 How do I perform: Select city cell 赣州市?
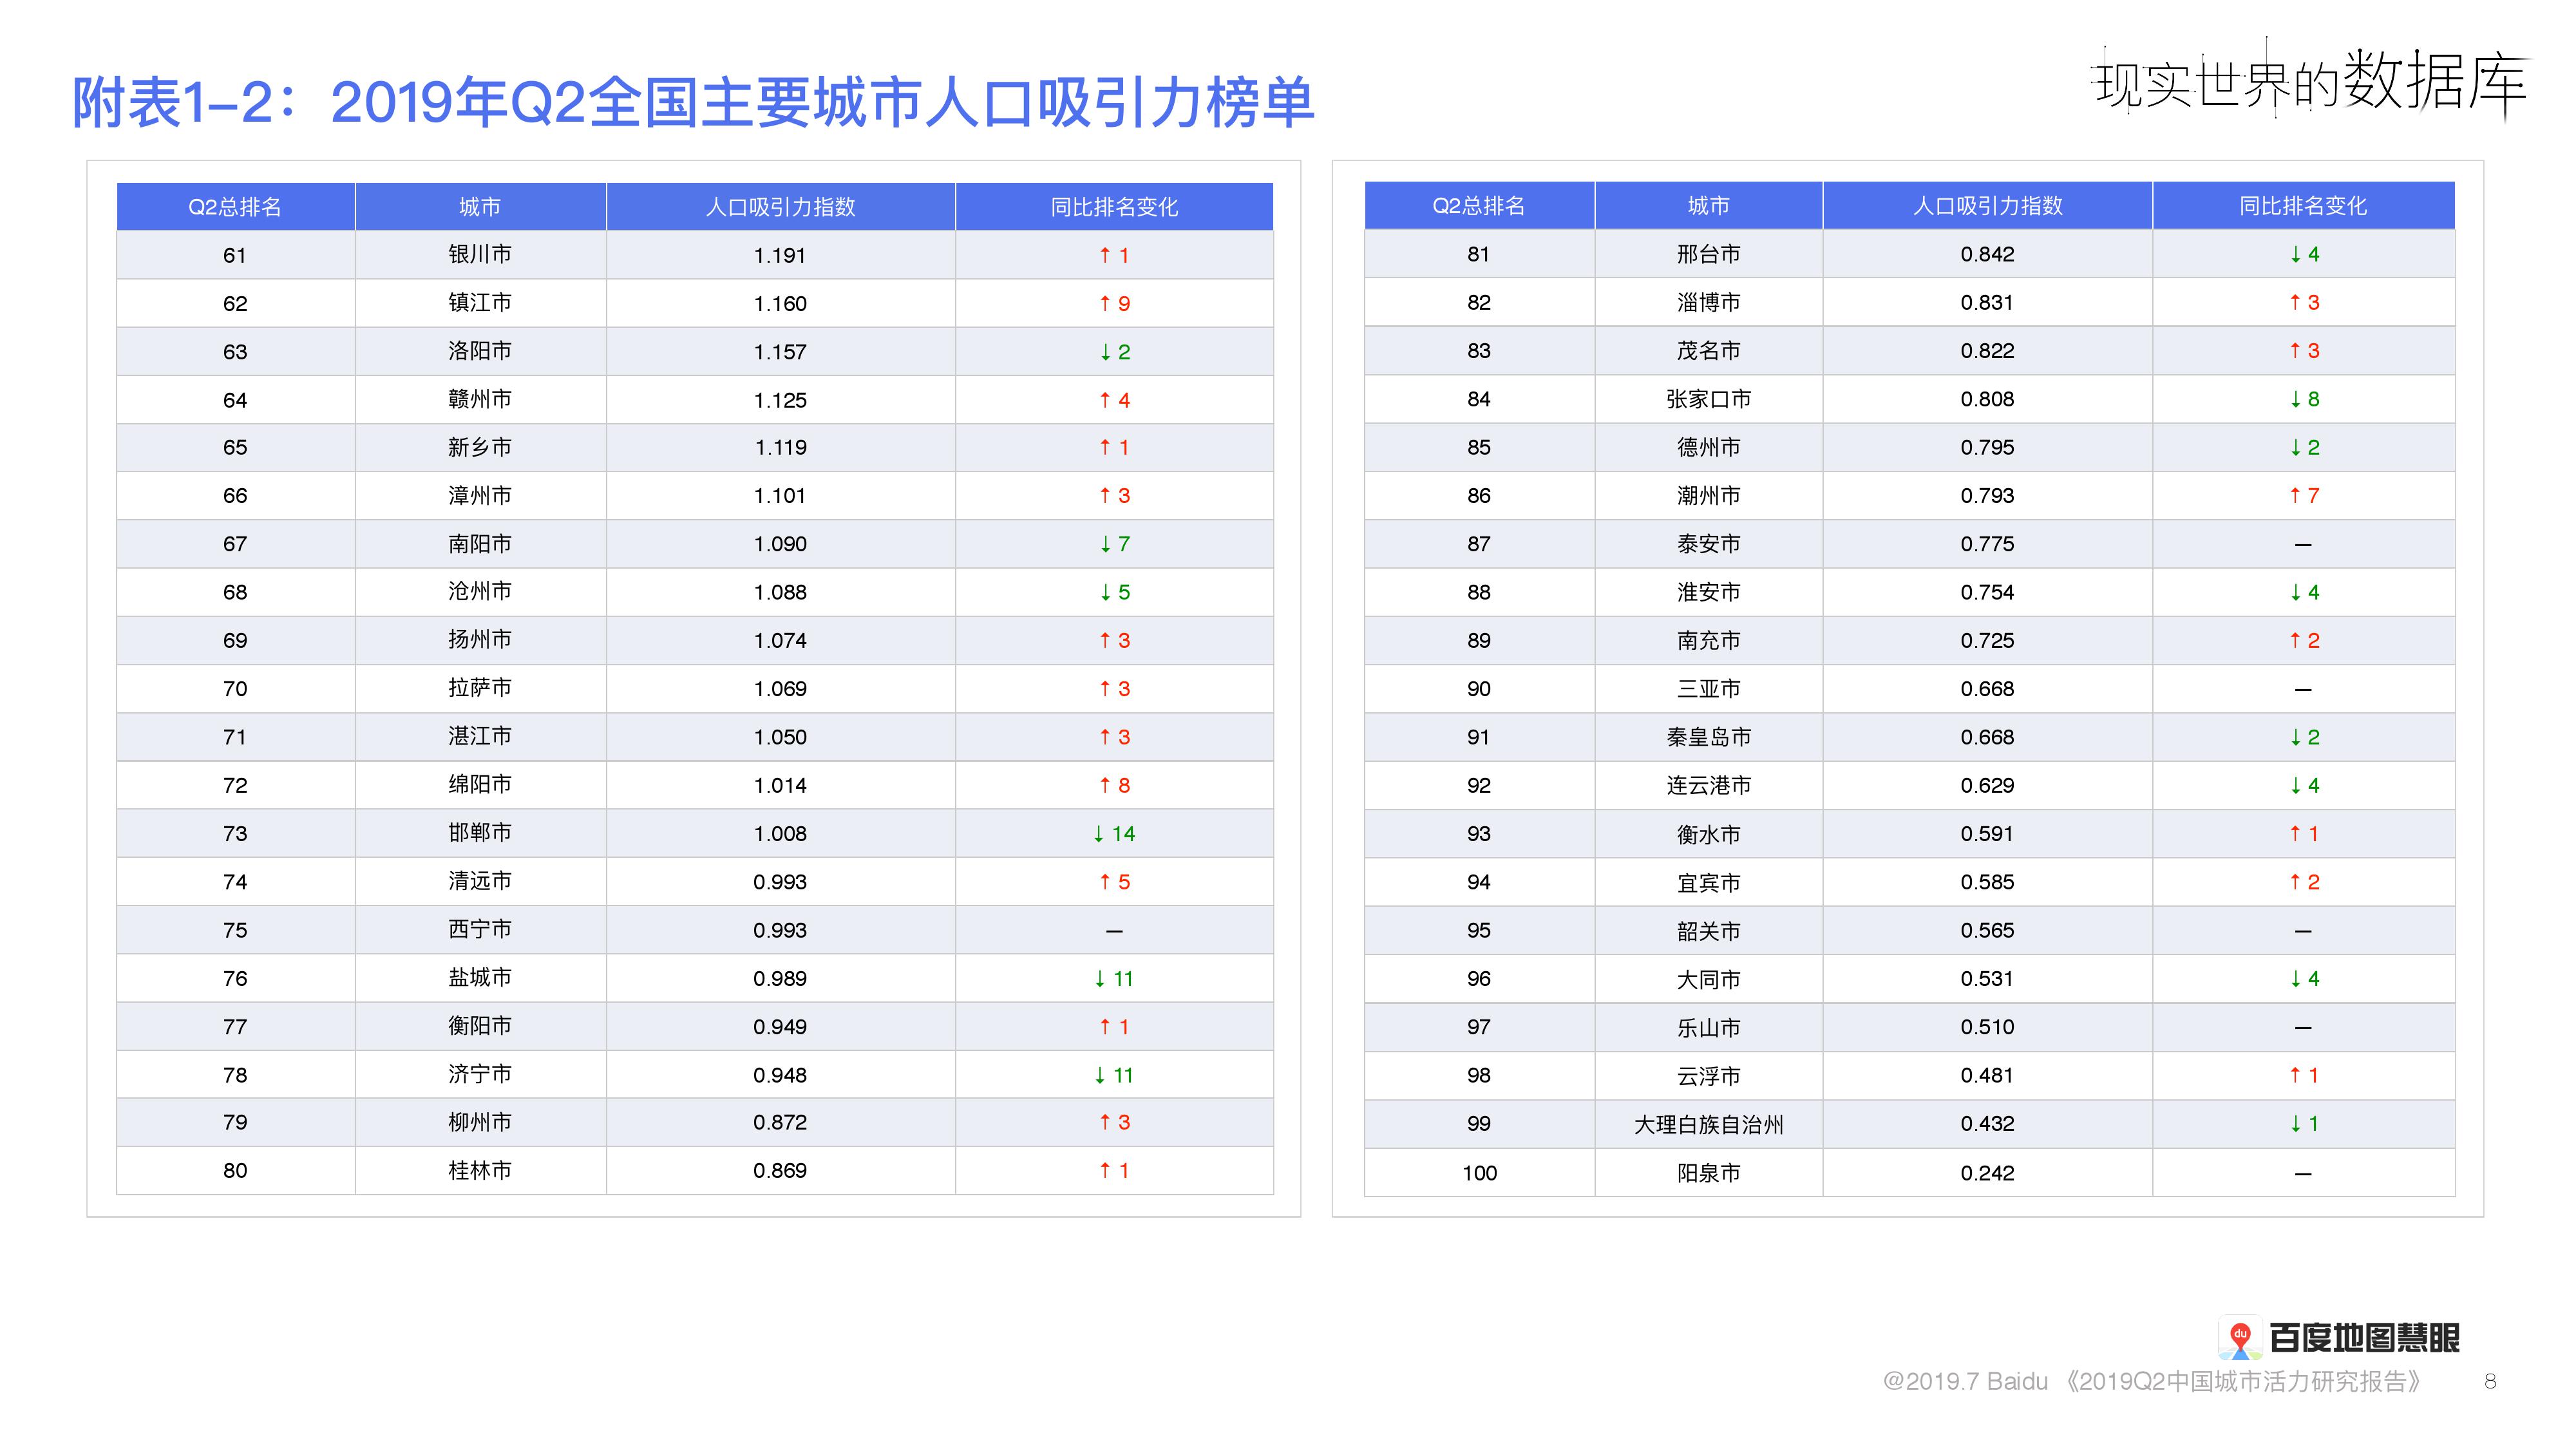480,399
